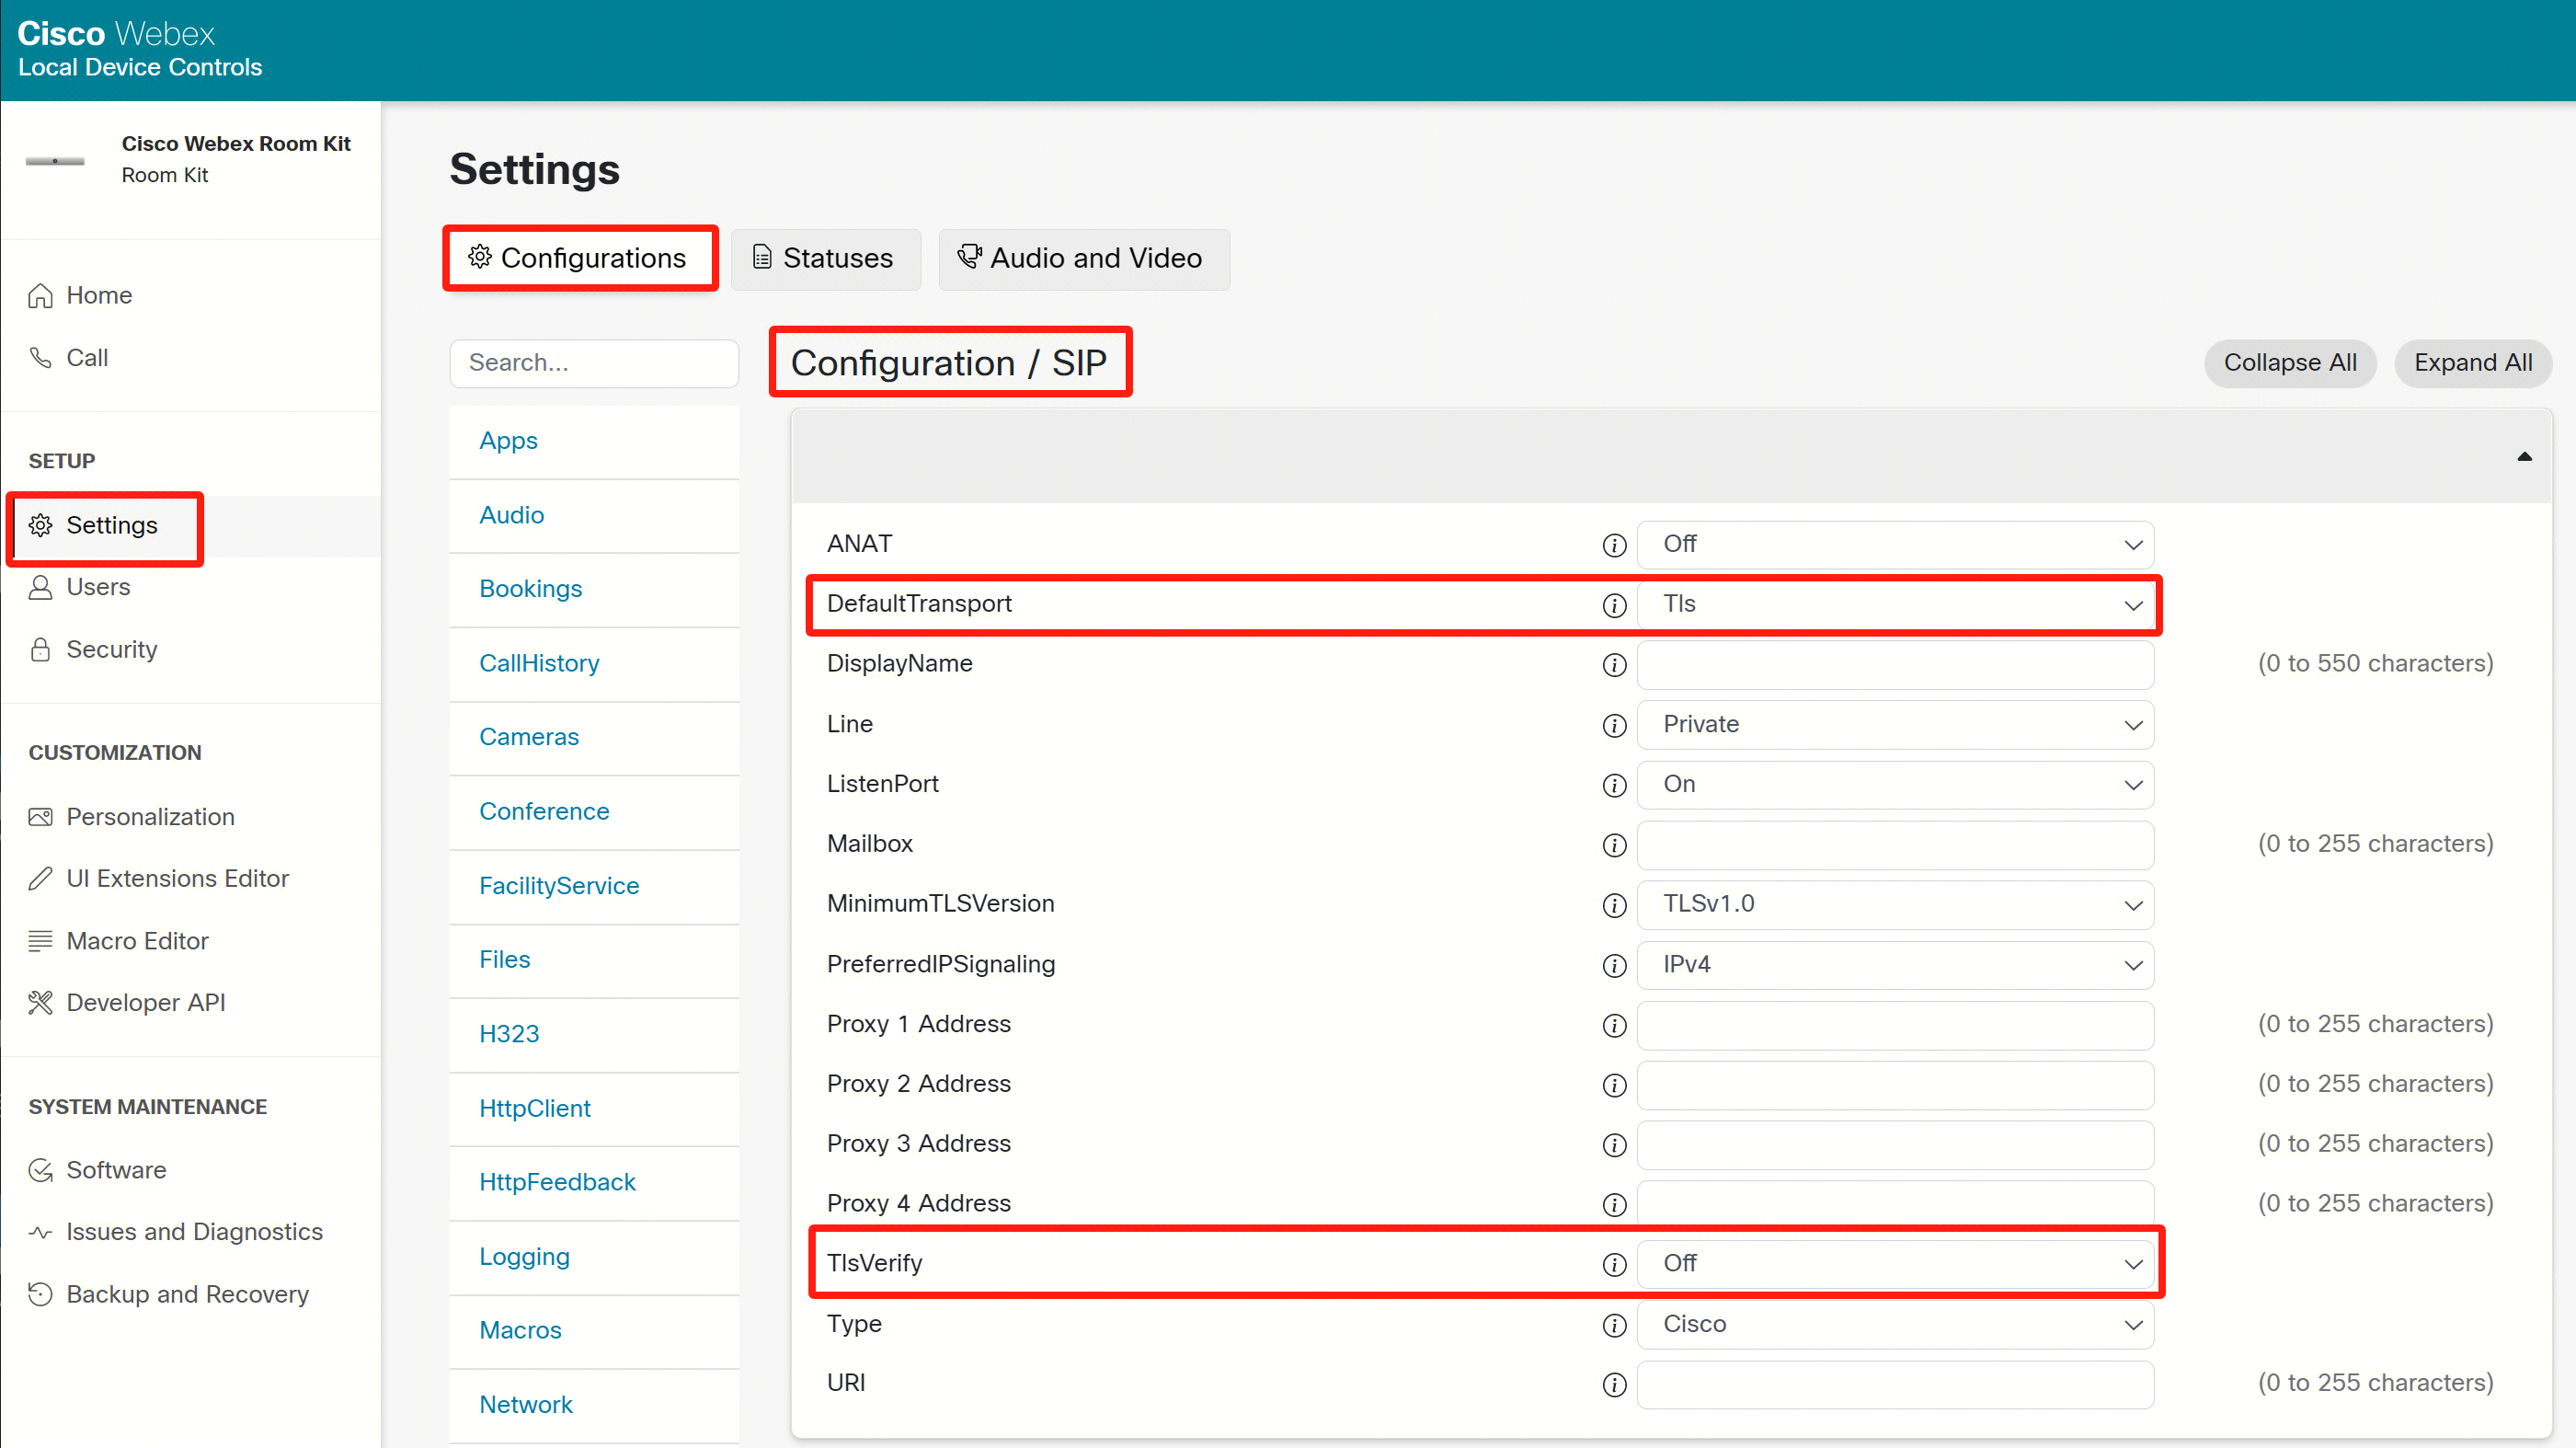Launch the UI Extensions Editor
The image size is (2576, 1448).
[x=158, y=878]
